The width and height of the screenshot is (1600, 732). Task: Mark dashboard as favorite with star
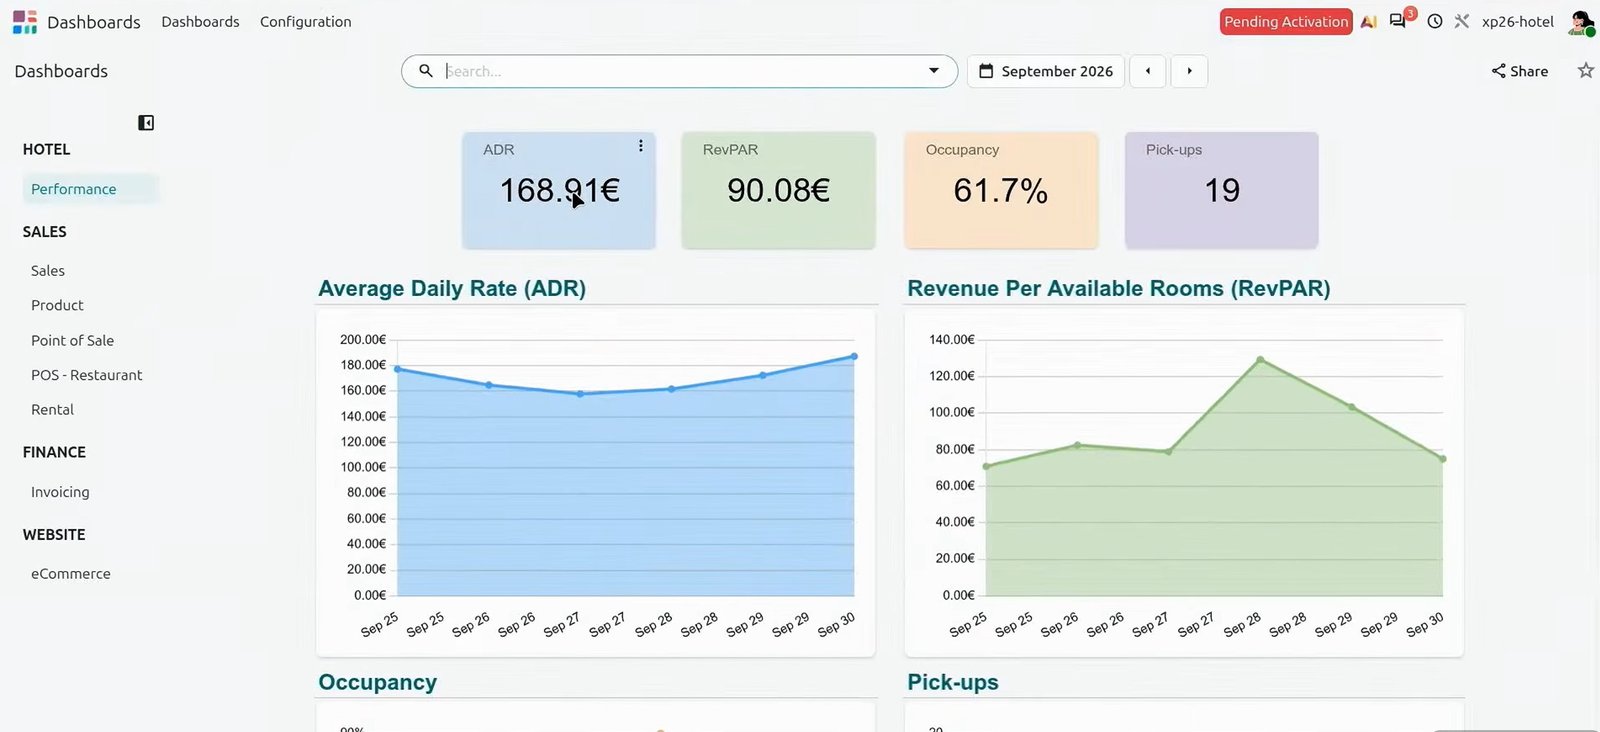click(x=1585, y=70)
